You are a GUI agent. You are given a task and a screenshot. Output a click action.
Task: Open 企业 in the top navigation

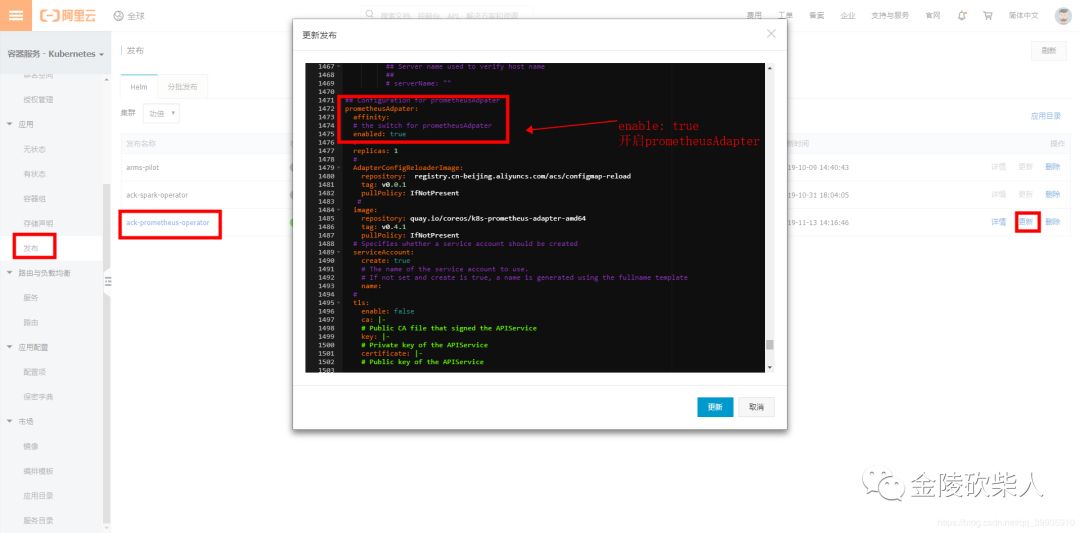click(x=847, y=15)
